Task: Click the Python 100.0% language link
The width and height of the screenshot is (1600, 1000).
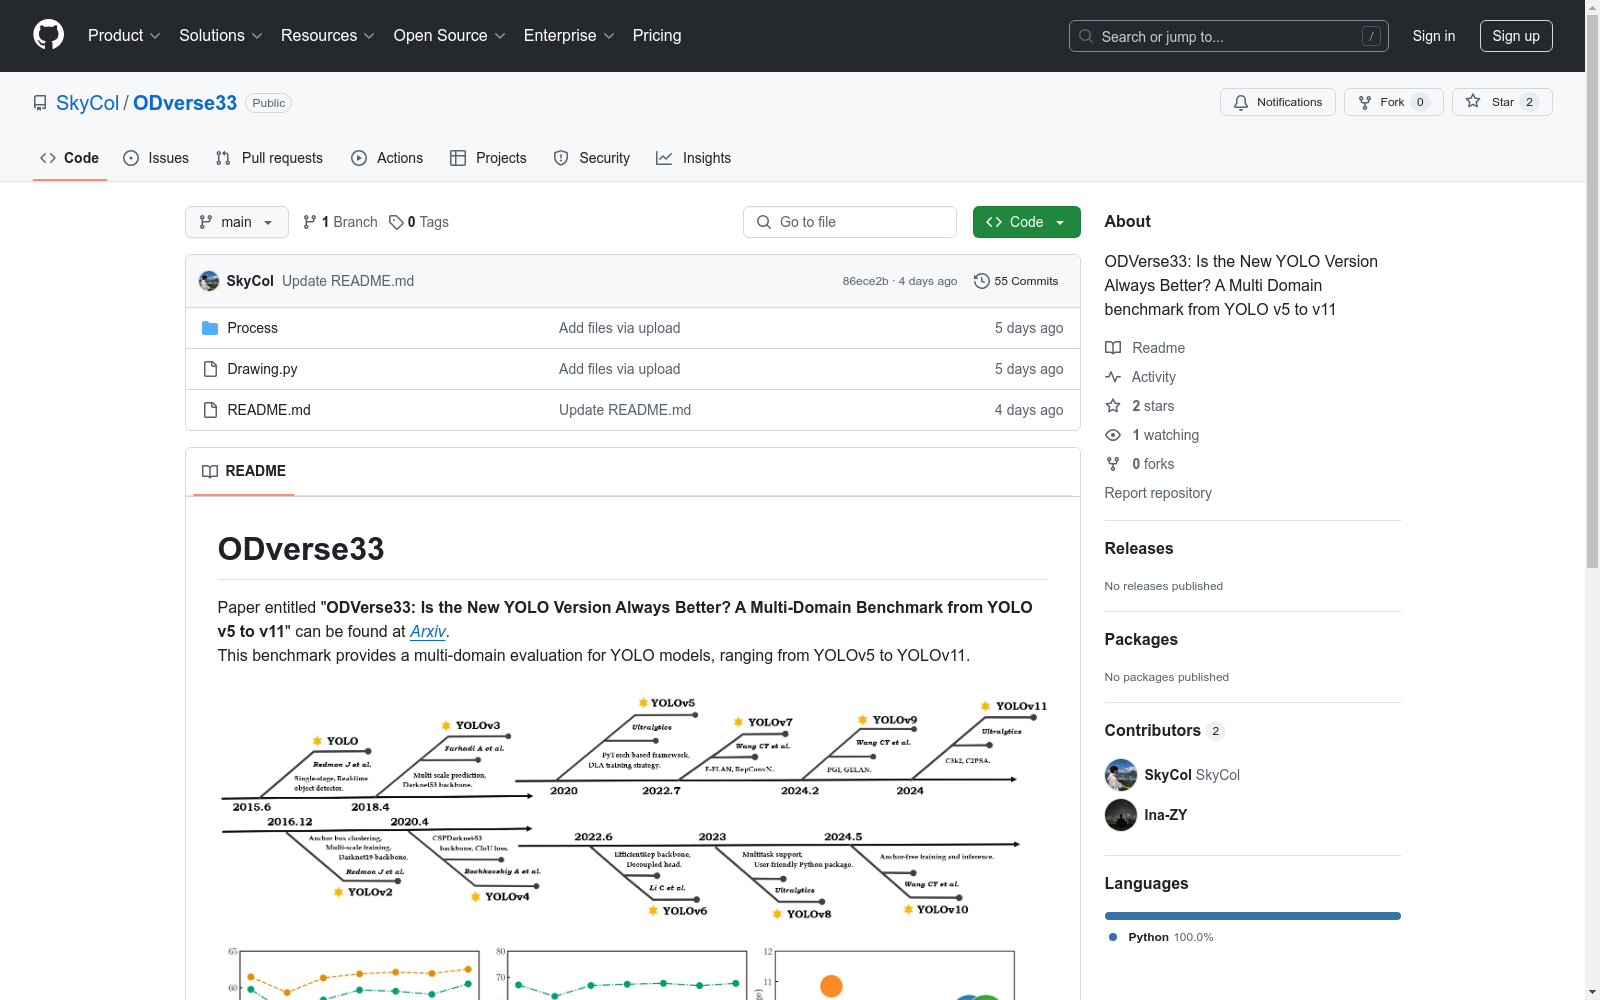Action: point(1161,937)
